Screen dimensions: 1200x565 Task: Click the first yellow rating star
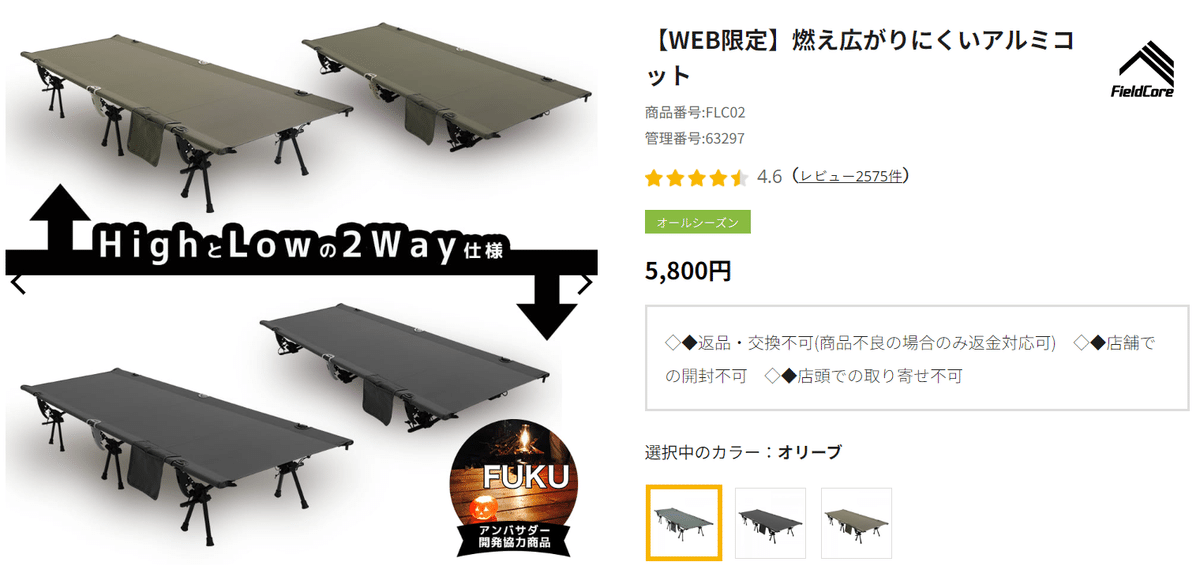[654, 178]
